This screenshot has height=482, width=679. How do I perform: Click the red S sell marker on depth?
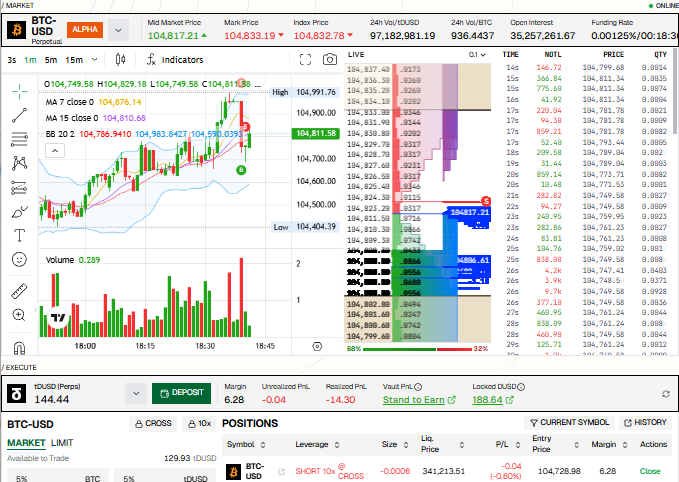(x=486, y=201)
